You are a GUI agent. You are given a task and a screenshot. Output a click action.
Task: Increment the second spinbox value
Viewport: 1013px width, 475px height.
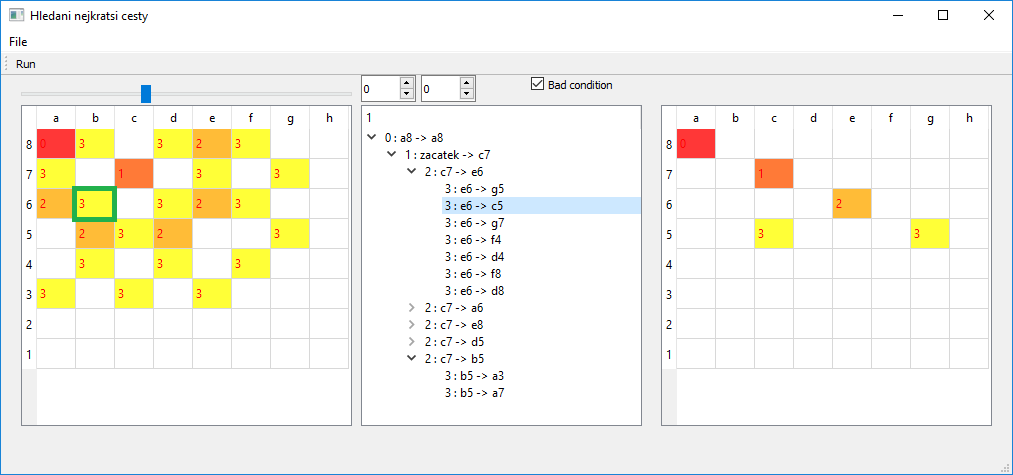click(x=466, y=82)
